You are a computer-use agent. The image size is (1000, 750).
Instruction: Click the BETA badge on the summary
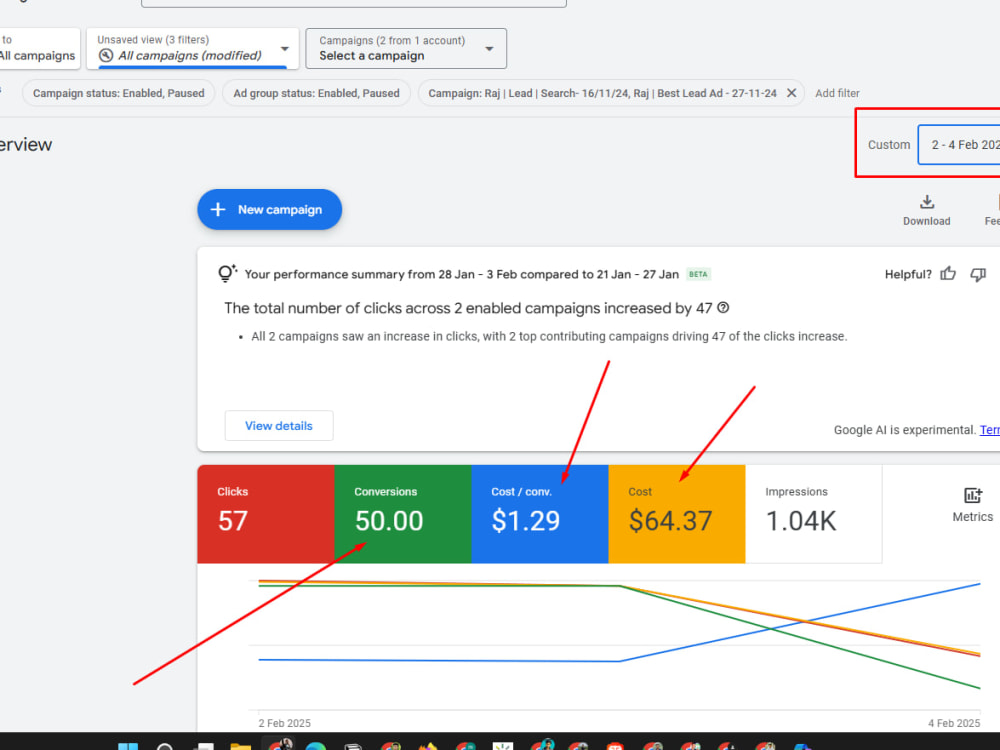tap(698, 274)
